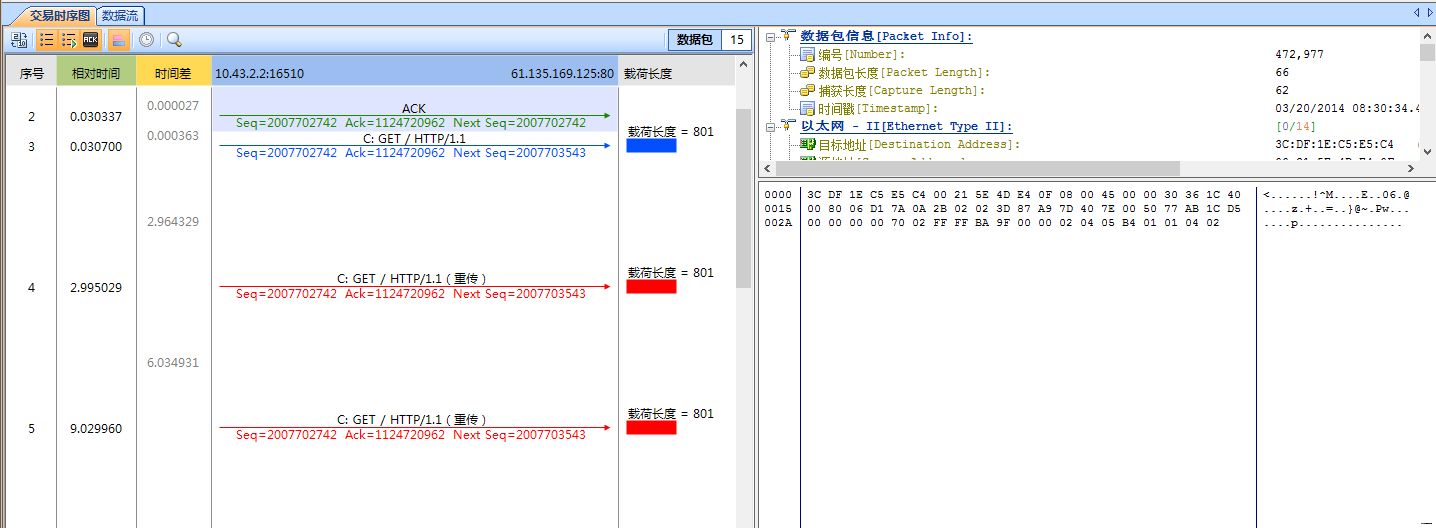1436x528 pixels.
Task: Select the retransmitted GET packet in row 4
Action: [x=414, y=286]
